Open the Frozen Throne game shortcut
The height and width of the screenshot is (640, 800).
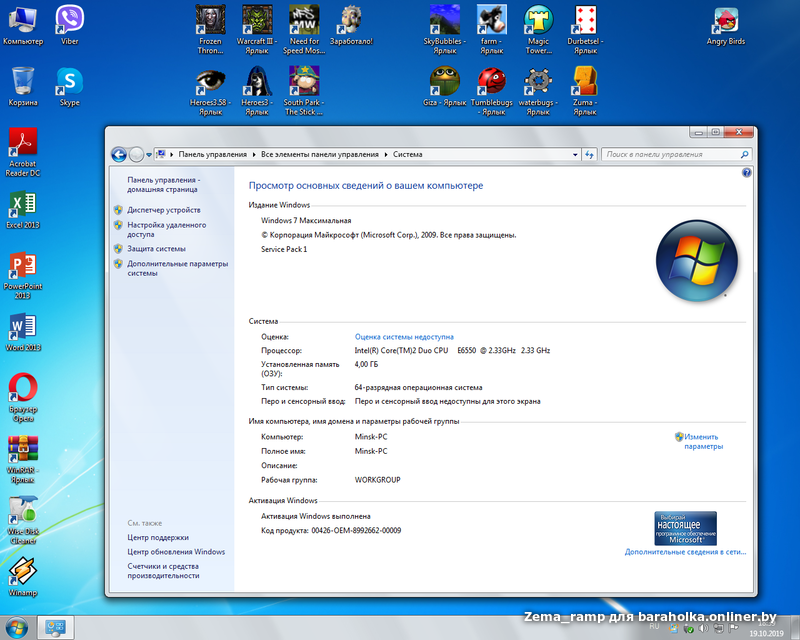click(210, 30)
